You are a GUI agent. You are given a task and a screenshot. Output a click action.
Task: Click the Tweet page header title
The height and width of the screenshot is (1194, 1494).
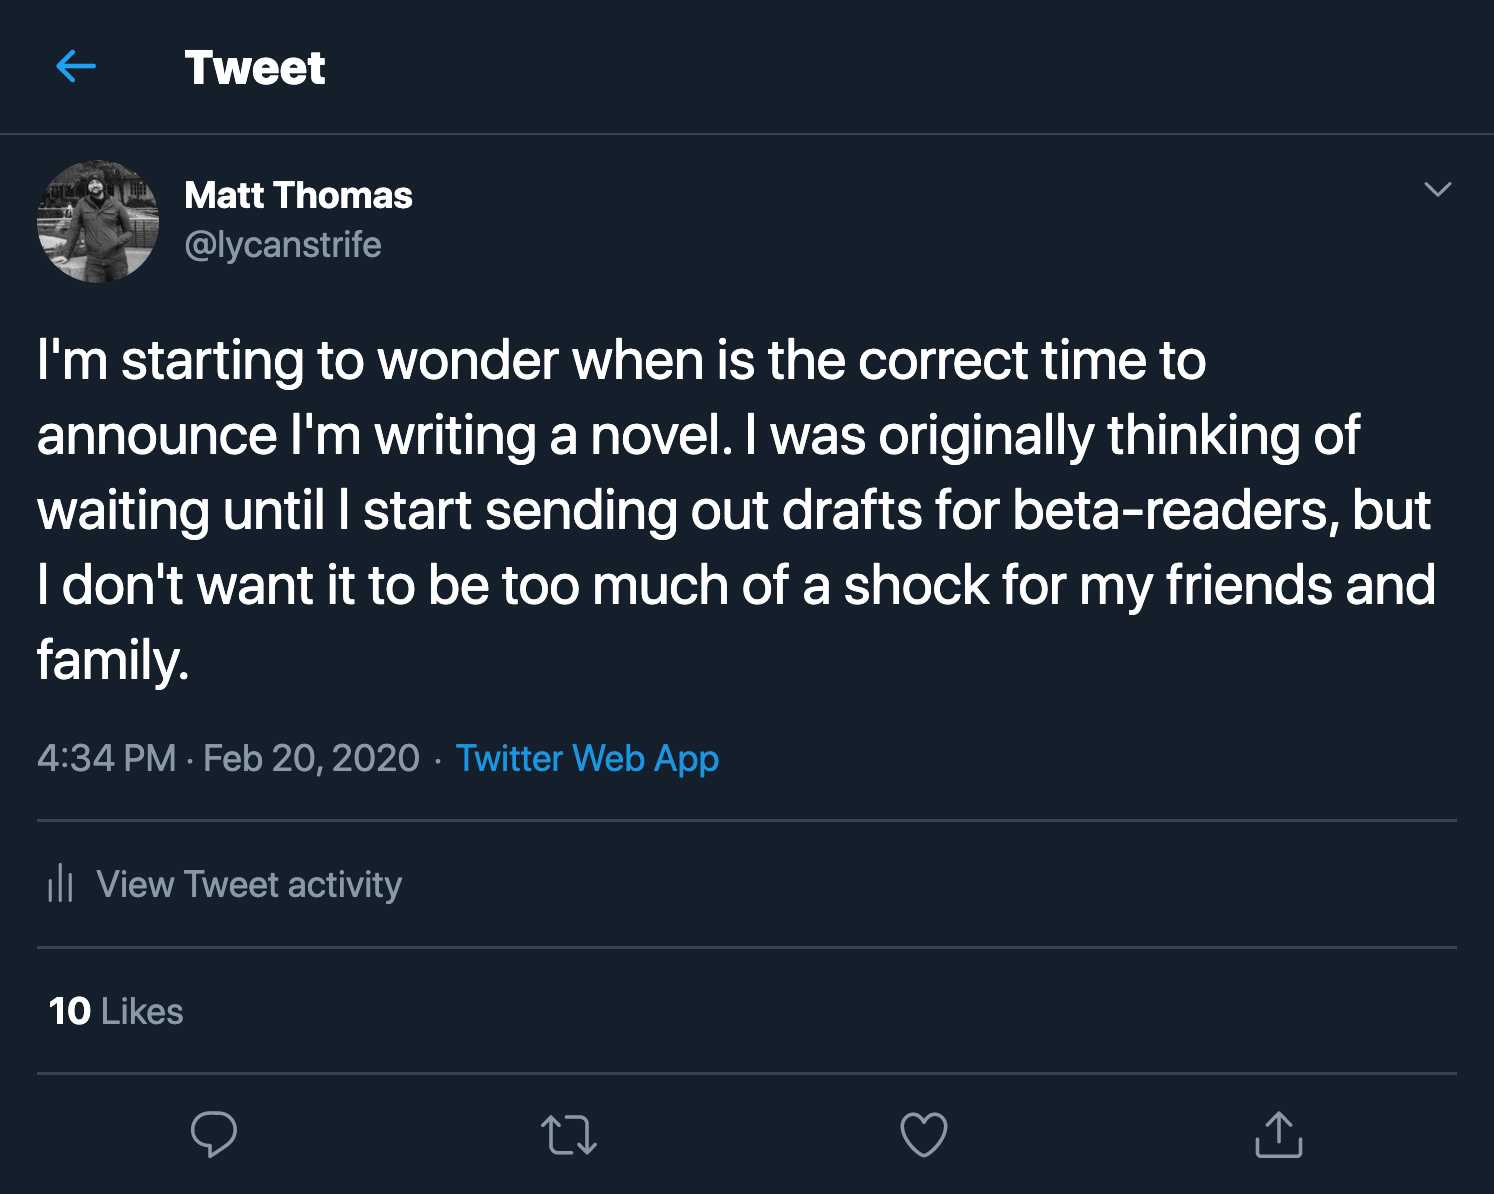pyautogui.click(x=255, y=68)
